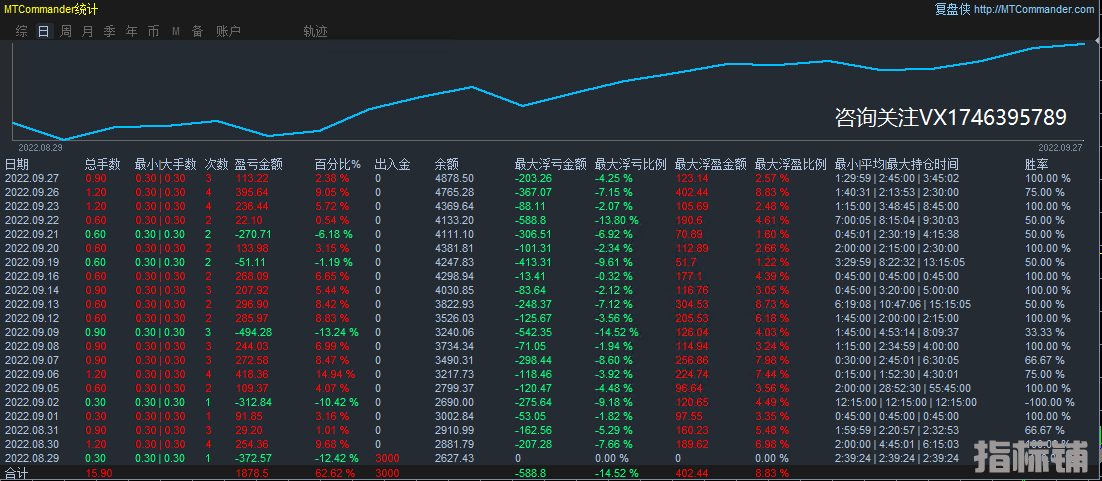Switch to the 综 summary tab
The height and width of the screenshot is (481, 1102).
(x=22, y=31)
